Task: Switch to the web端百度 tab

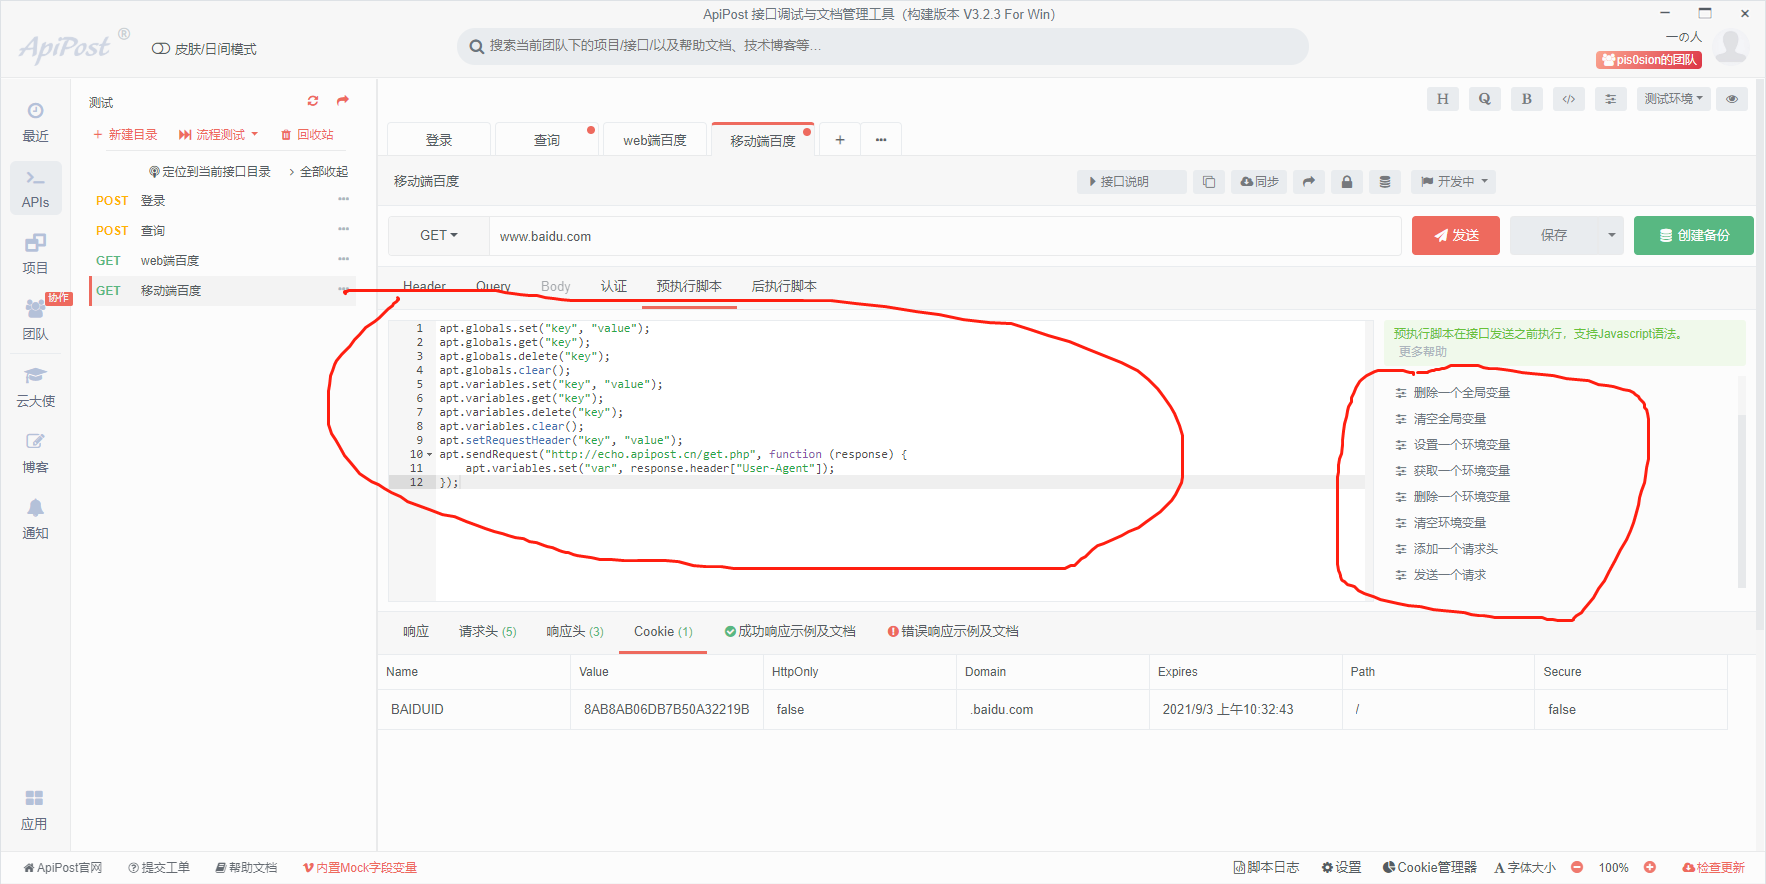Action: [655, 140]
